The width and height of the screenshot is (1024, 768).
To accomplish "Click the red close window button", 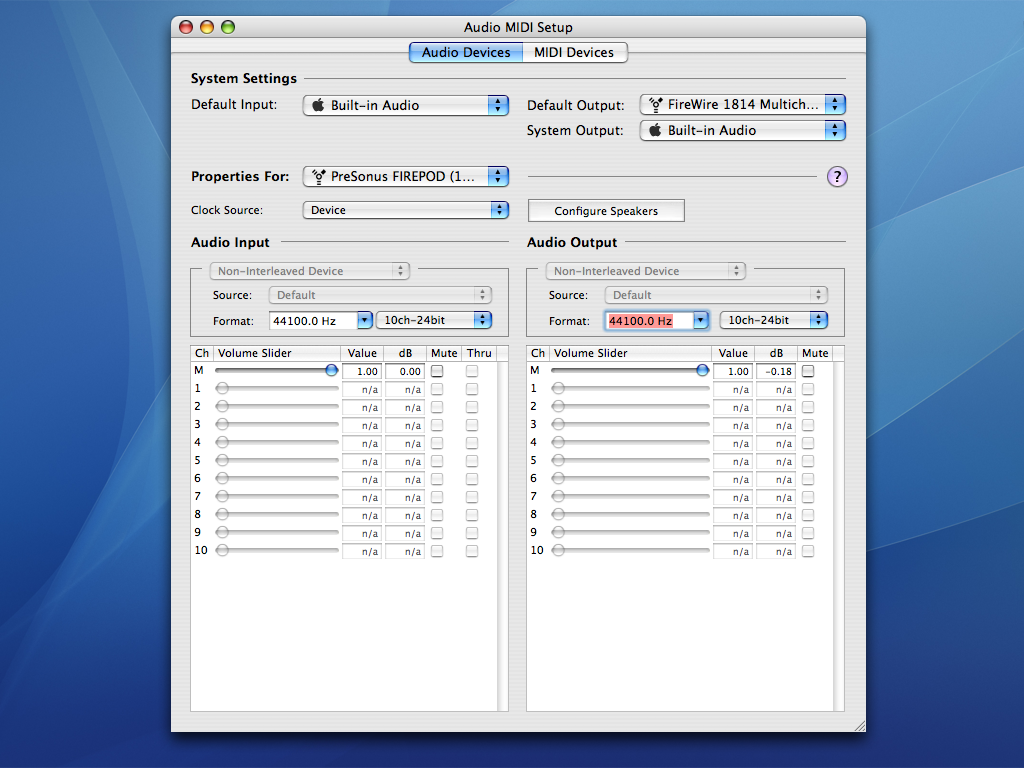I will click(186, 27).
